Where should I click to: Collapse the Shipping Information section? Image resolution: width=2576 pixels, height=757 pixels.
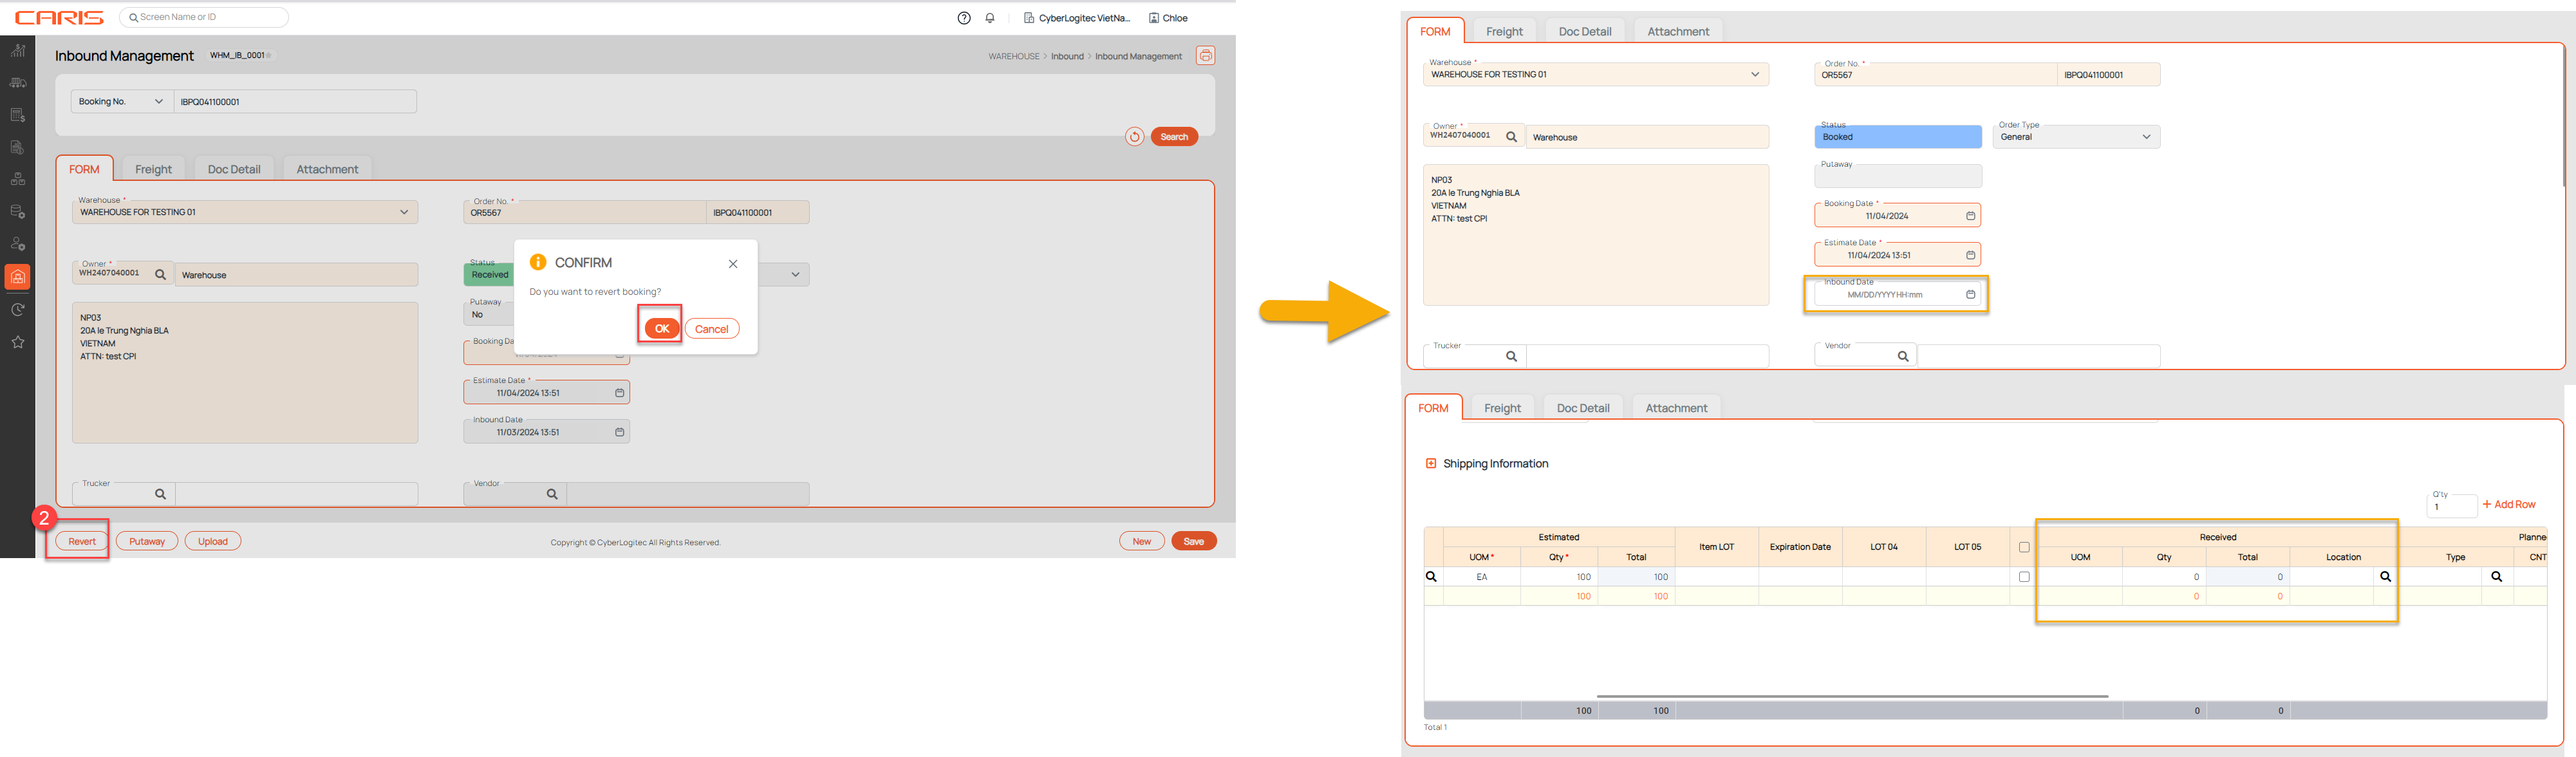[x=1431, y=464]
